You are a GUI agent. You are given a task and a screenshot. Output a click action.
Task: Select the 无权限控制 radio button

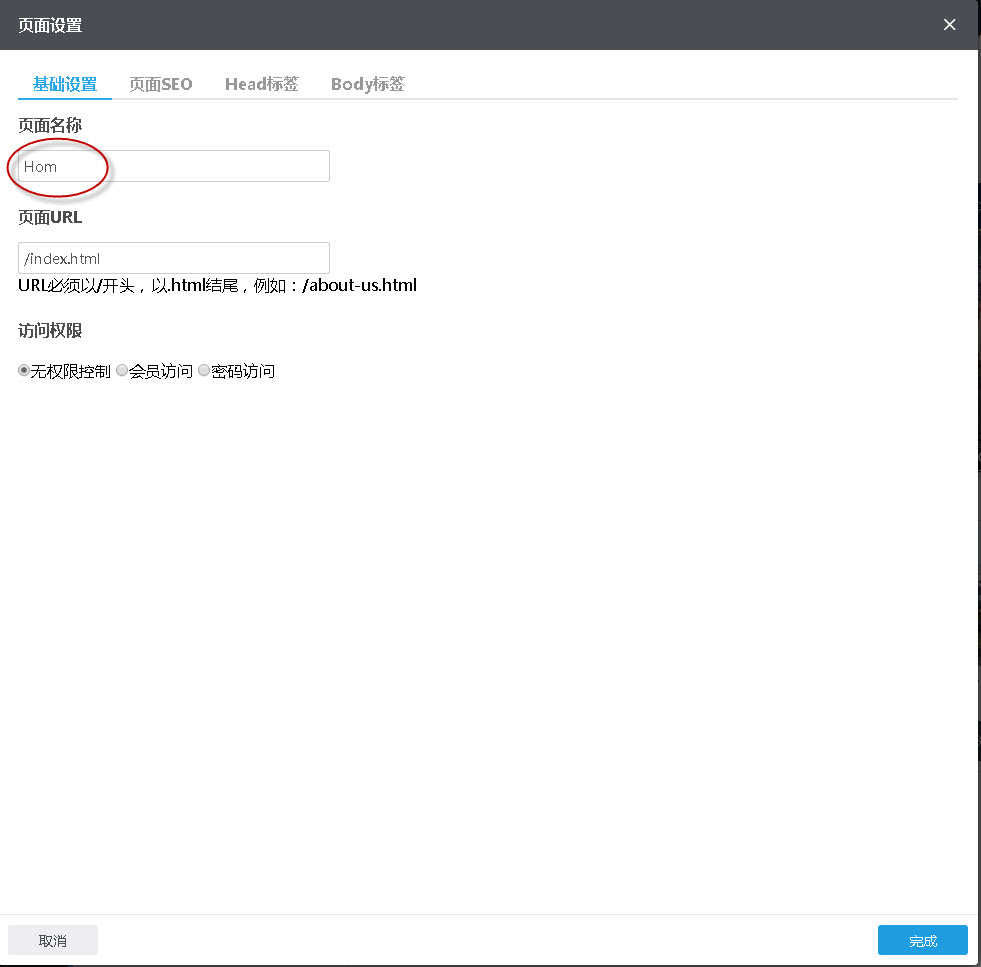pos(23,370)
